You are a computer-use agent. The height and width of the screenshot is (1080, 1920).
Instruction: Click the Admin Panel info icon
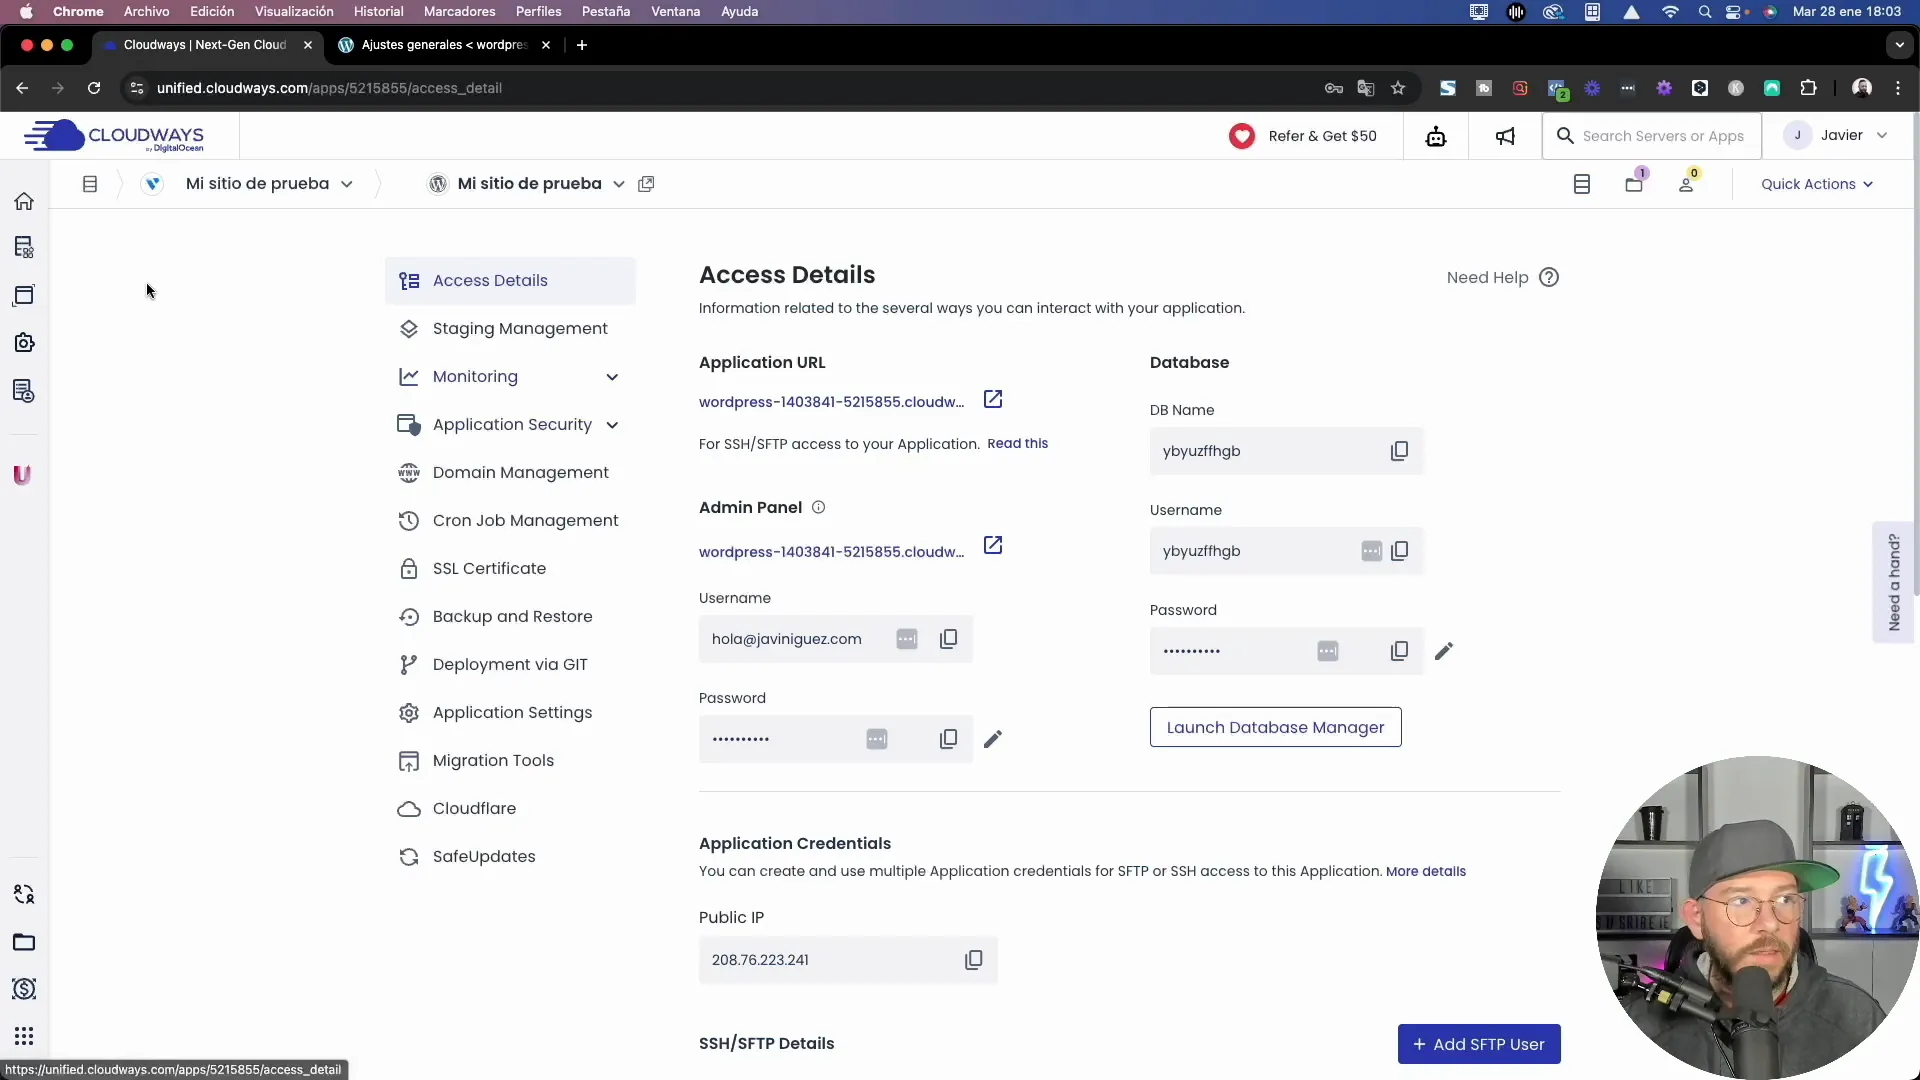(x=818, y=508)
